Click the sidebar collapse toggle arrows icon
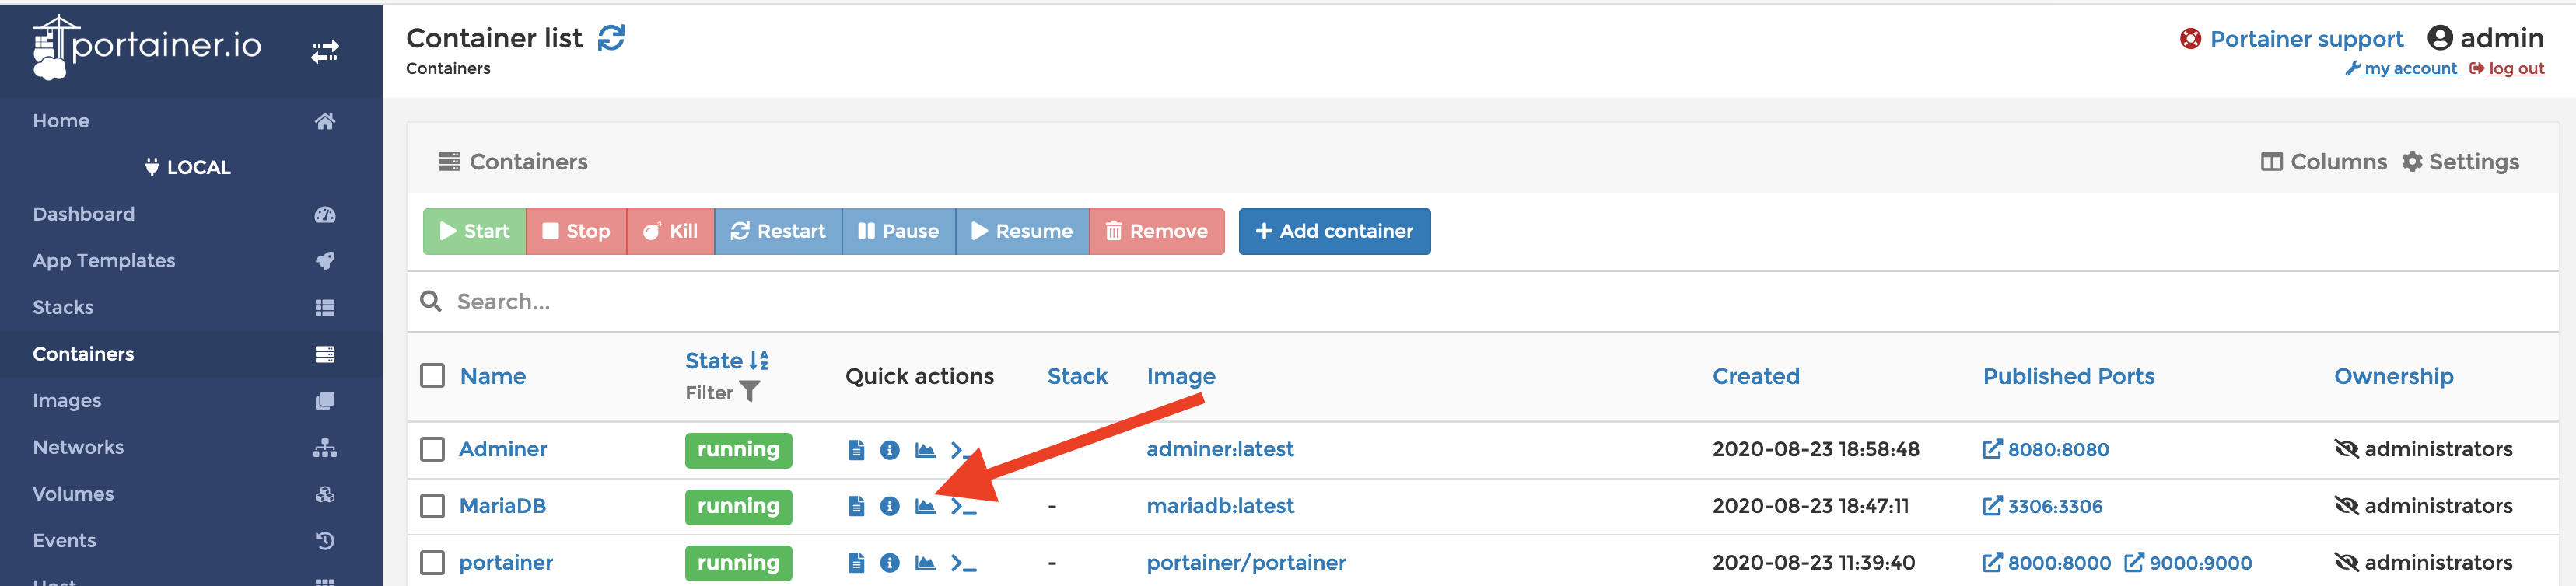 tap(325, 52)
